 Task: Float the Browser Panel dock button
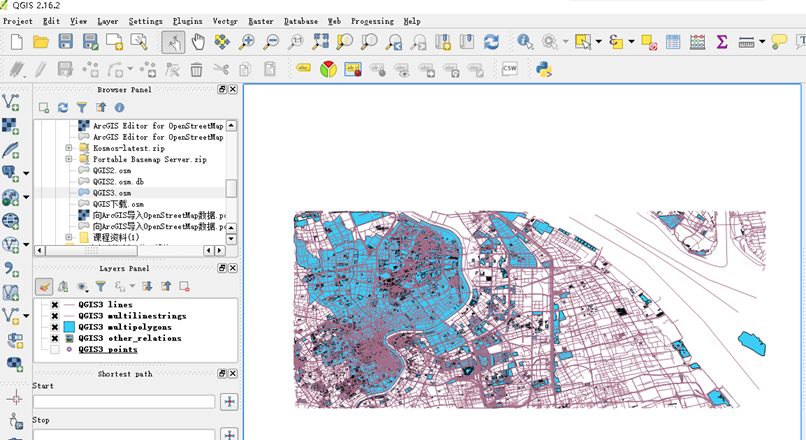point(222,89)
